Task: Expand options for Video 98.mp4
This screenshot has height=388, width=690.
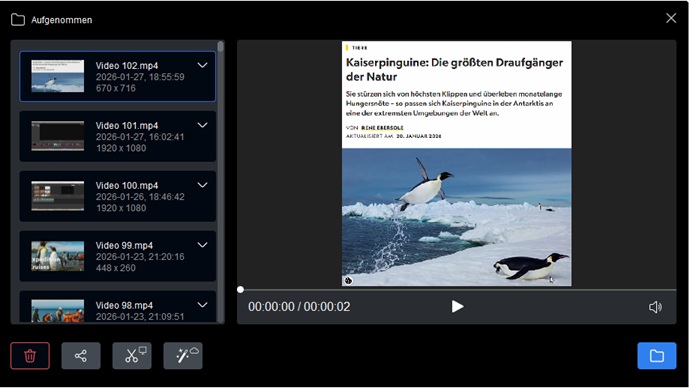Action: pyautogui.click(x=202, y=304)
